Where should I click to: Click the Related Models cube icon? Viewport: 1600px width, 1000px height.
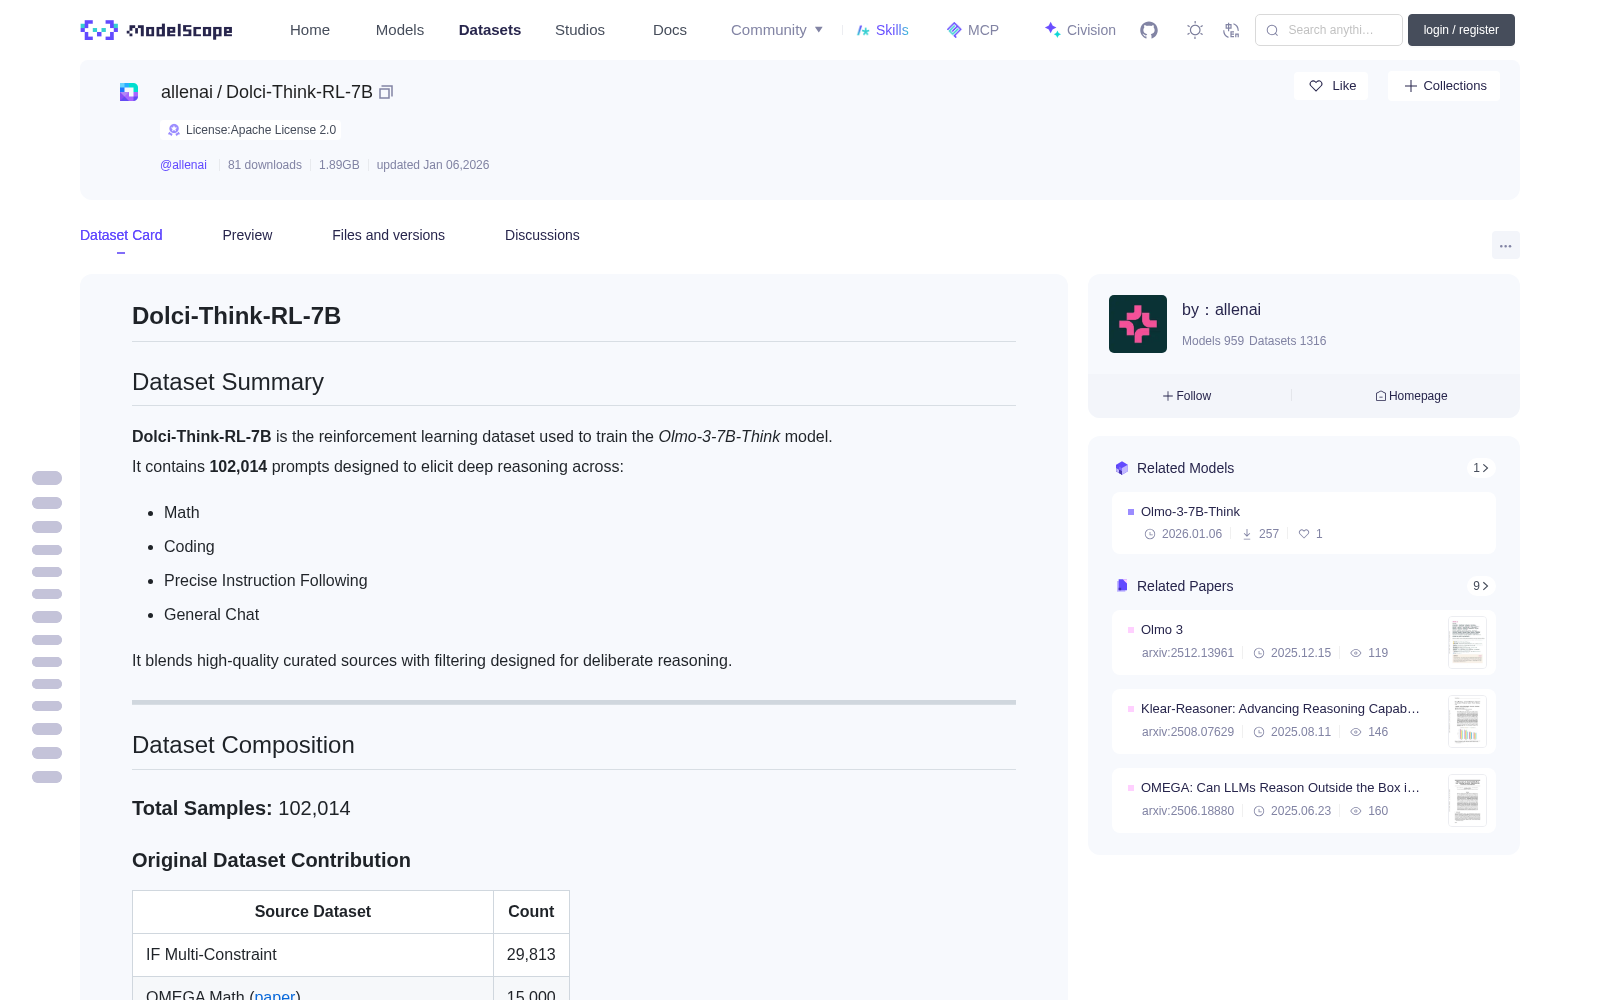coord(1122,468)
